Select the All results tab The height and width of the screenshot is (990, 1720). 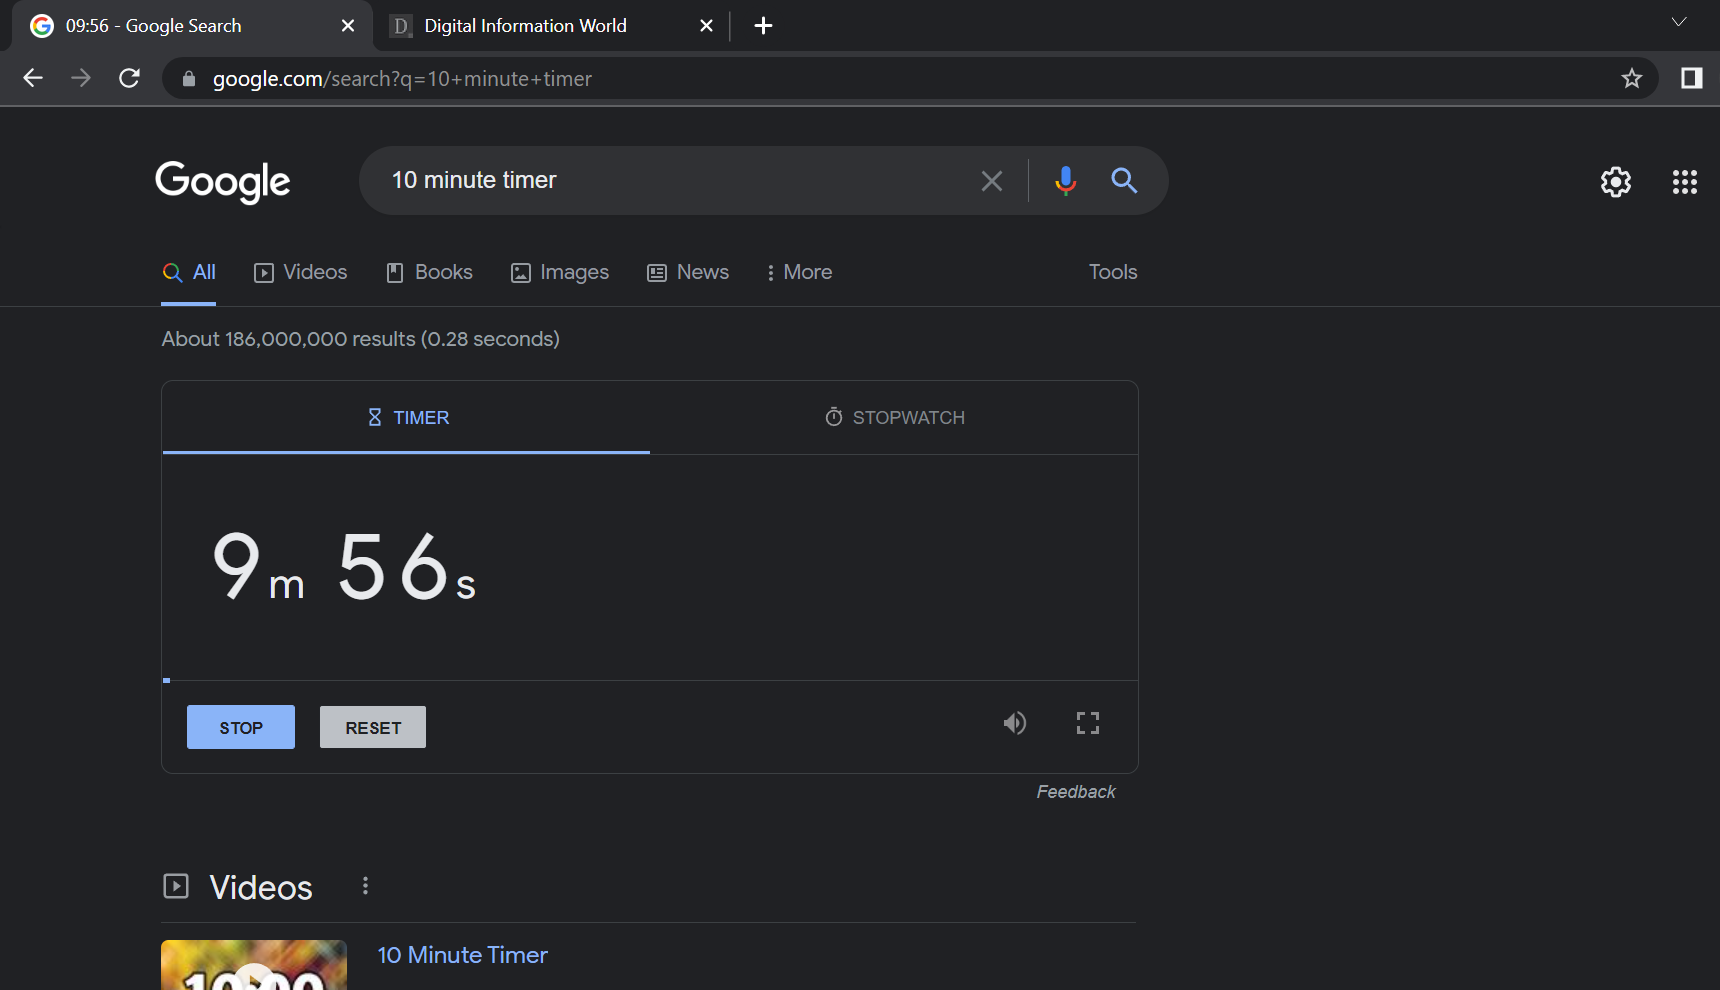pyautogui.click(x=189, y=272)
